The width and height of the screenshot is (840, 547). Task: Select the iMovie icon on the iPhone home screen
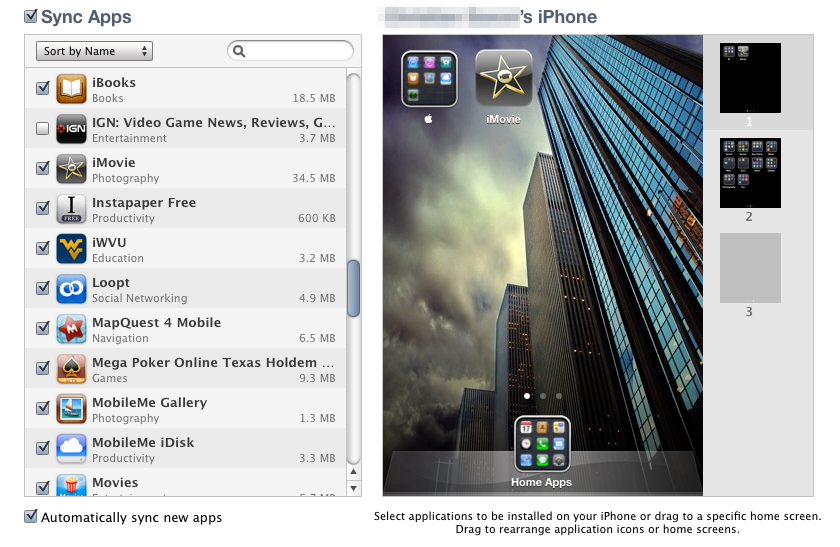(504, 78)
